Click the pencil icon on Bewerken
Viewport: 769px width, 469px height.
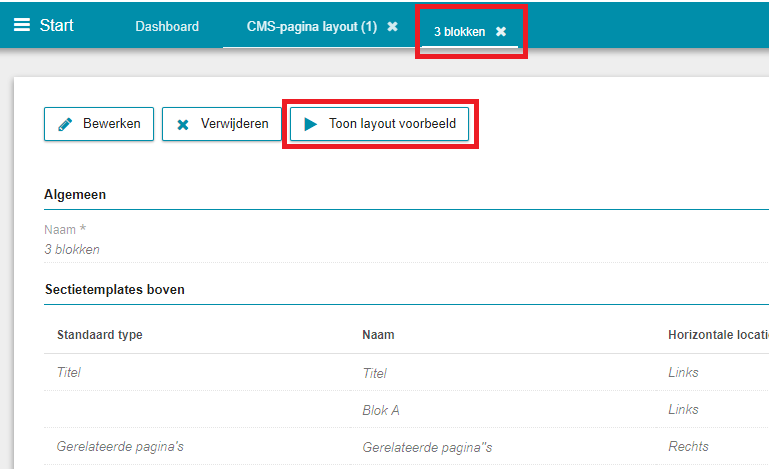66,125
